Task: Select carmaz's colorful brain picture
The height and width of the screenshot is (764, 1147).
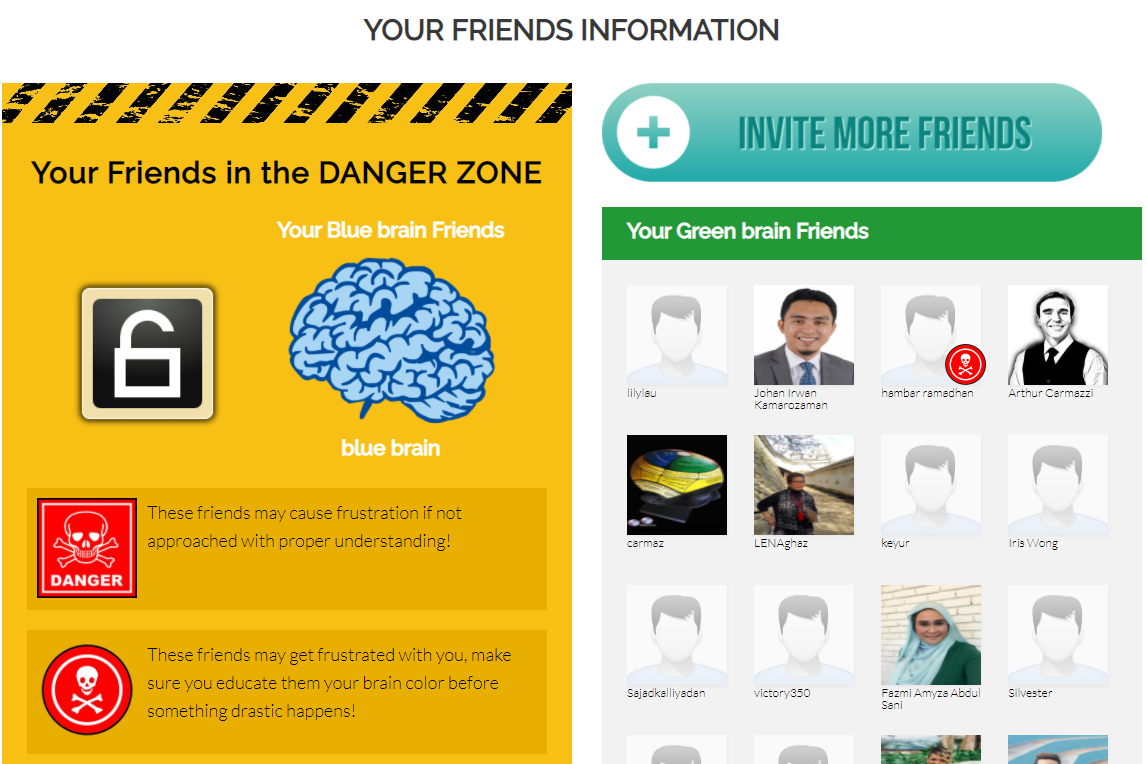Action: pyautogui.click(x=677, y=485)
